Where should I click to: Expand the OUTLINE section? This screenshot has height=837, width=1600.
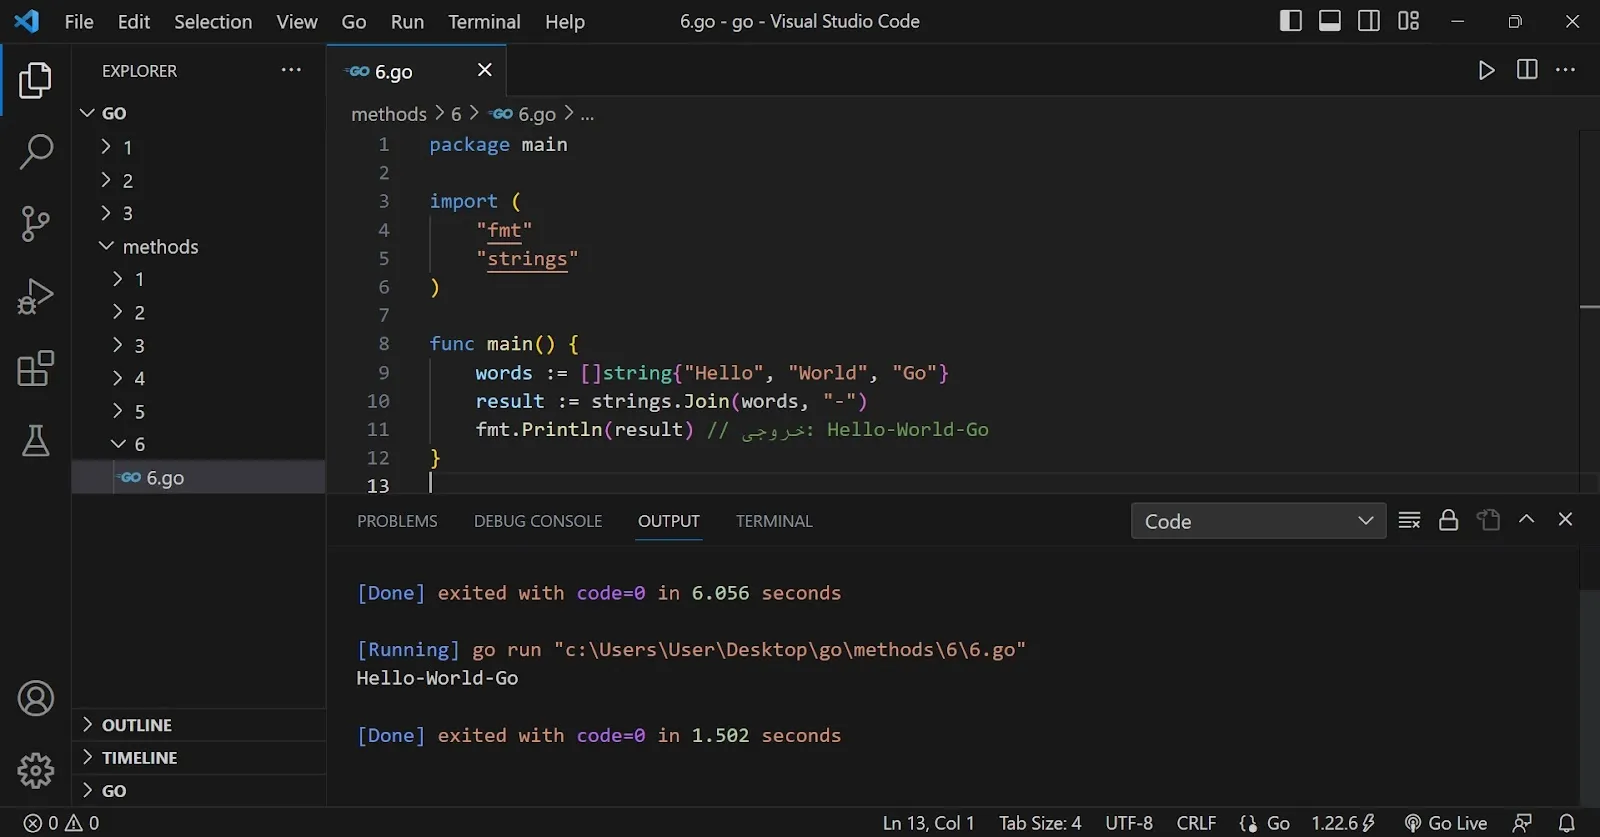pos(199,725)
